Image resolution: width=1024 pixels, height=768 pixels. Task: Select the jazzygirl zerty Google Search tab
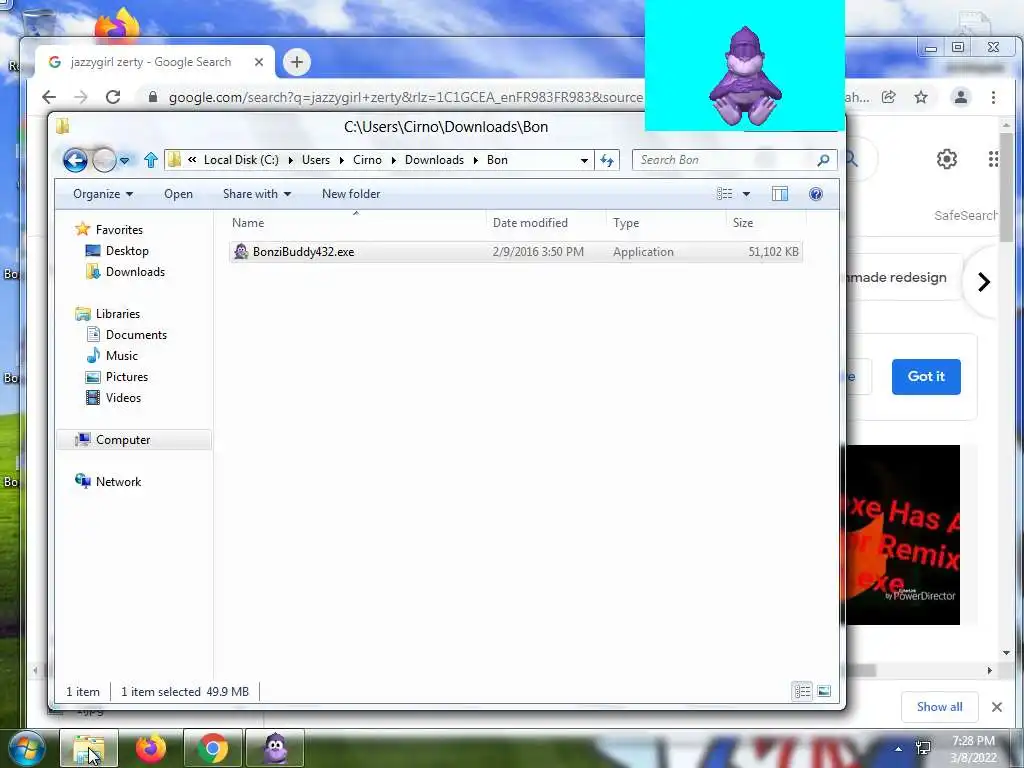tap(150, 62)
